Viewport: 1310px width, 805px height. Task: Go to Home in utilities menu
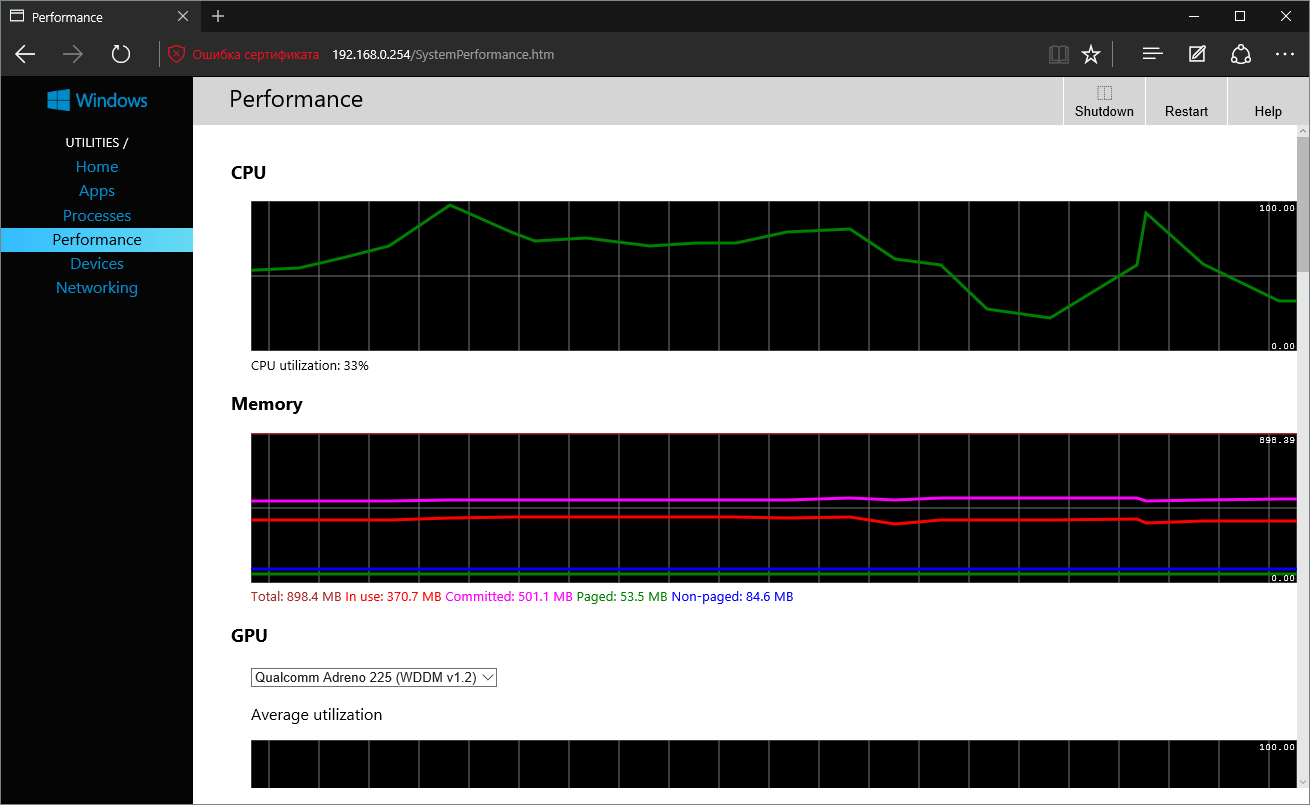coord(97,167)
